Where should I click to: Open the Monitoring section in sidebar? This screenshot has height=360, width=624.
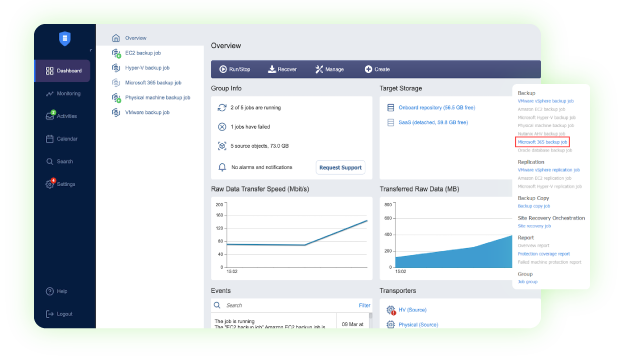pos(63,93)
